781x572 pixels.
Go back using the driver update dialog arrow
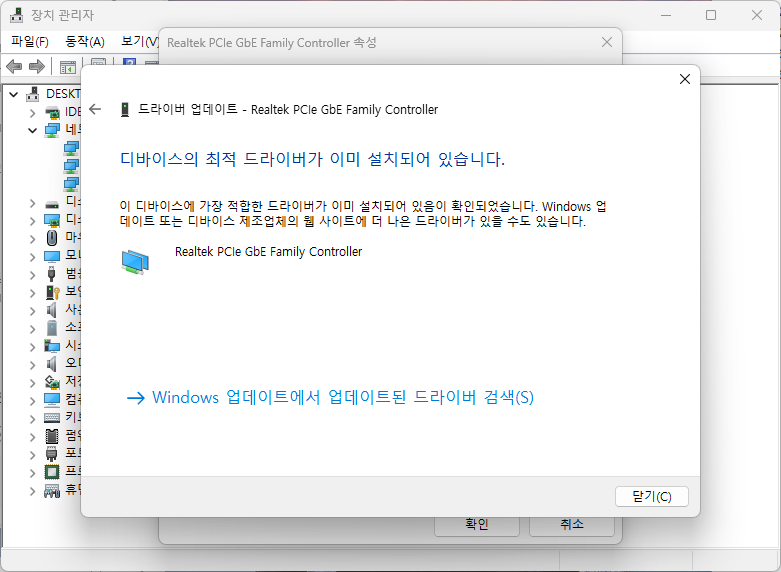[95, 109]
